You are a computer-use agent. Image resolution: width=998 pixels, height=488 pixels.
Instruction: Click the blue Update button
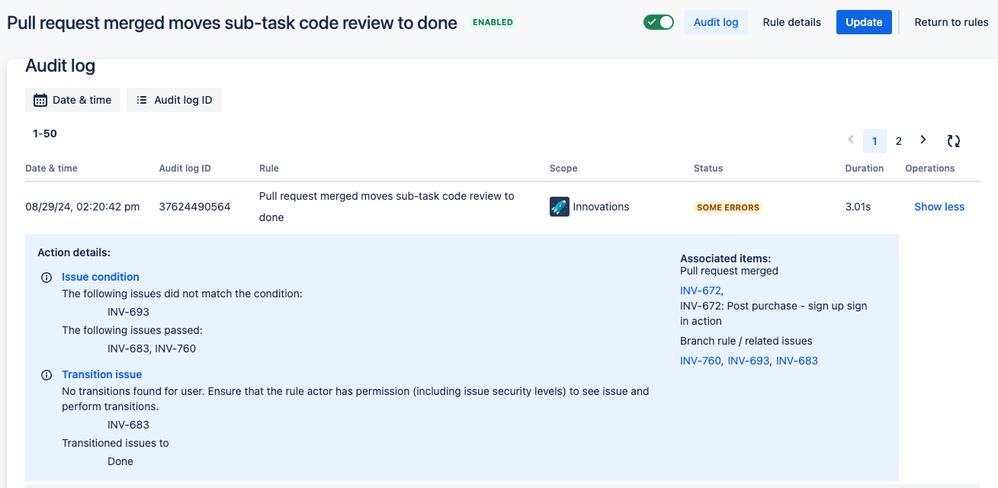[864, 22]
